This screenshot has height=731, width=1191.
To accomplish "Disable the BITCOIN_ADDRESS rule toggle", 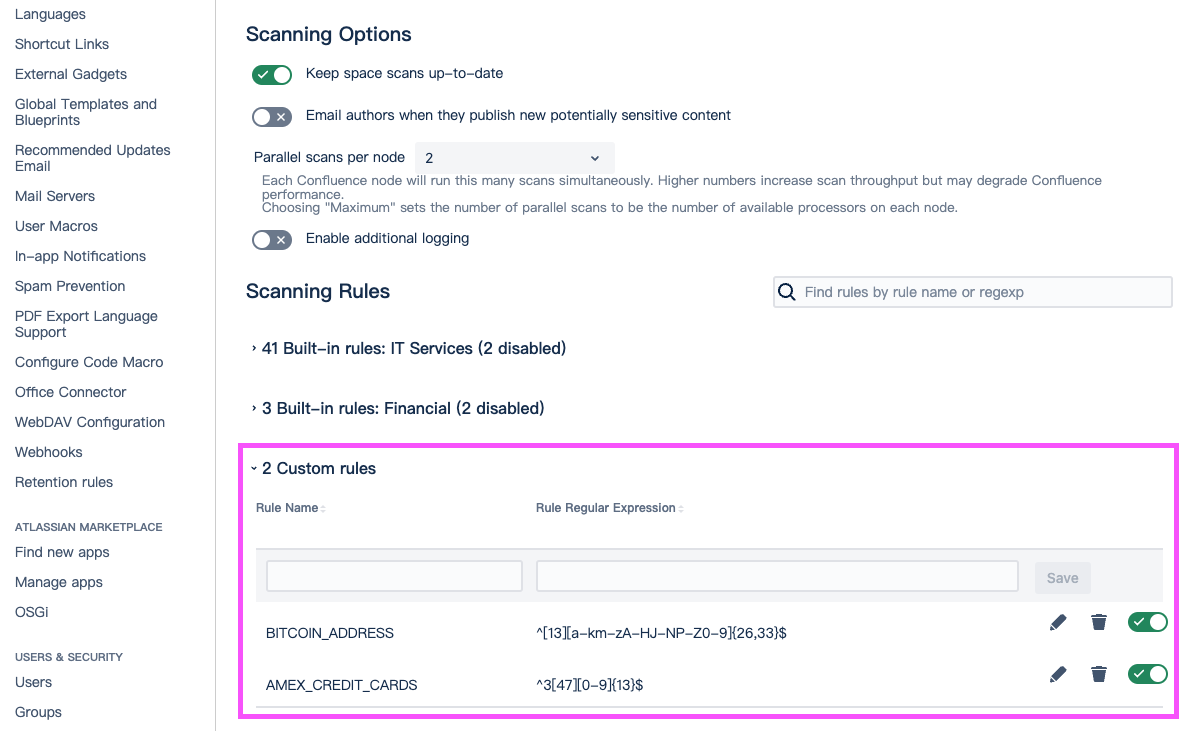I will tap(1147, 622).
